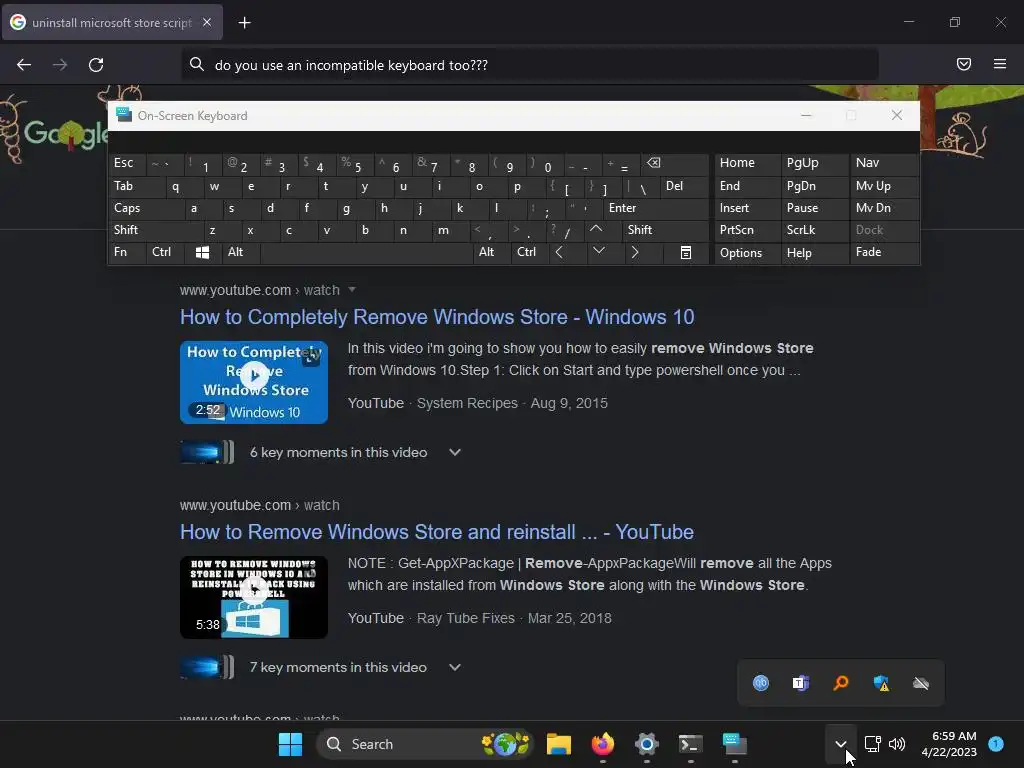
Task: Click the address bar search field
Action: (x=530, y=65)
